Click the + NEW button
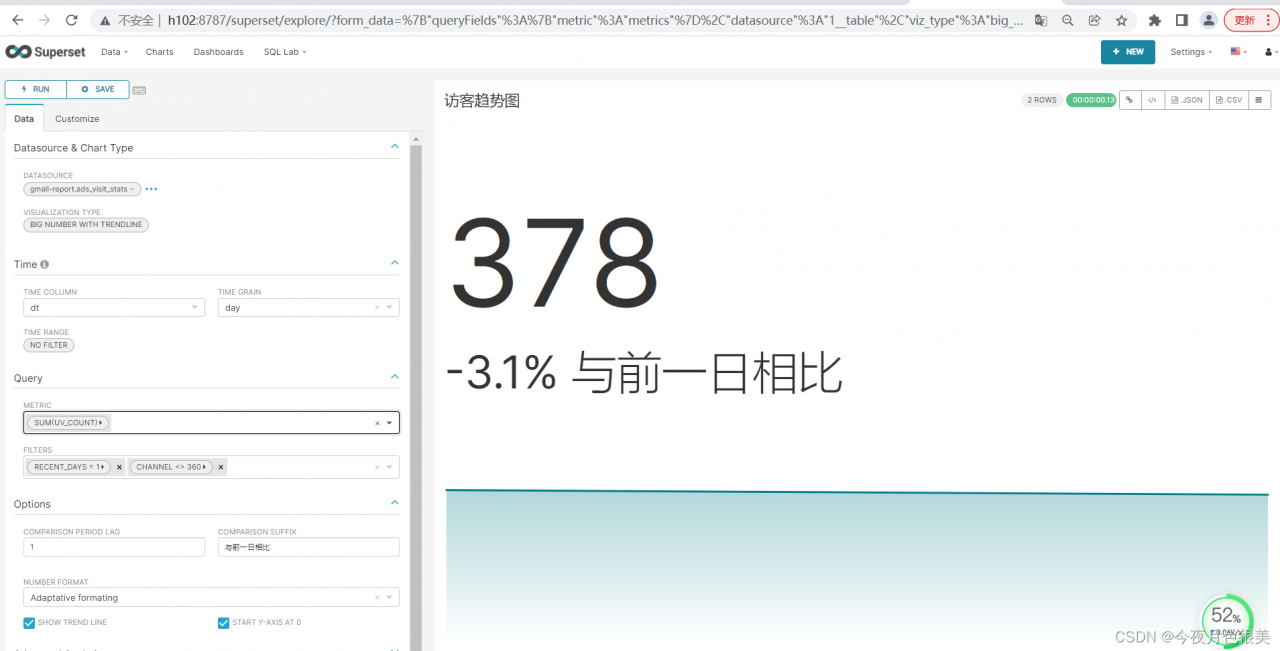The width and height of the screenshot is (1280, 651). pos(1128,52)
